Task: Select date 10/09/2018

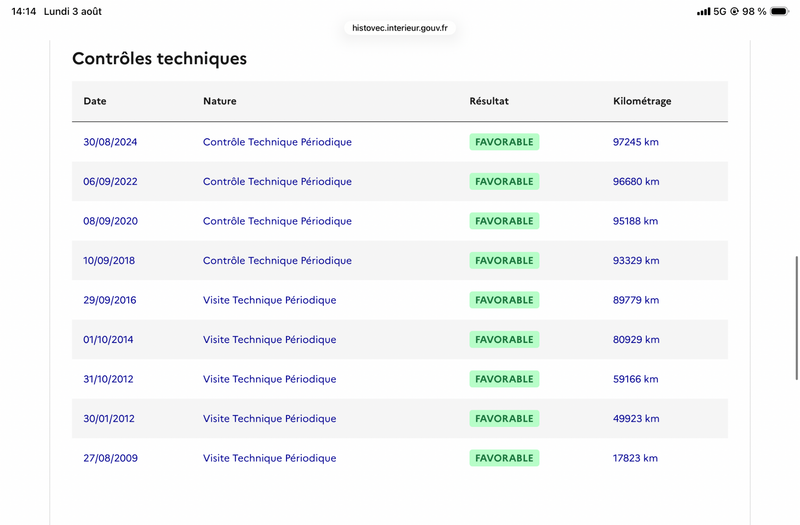Action: click(109, 260)
